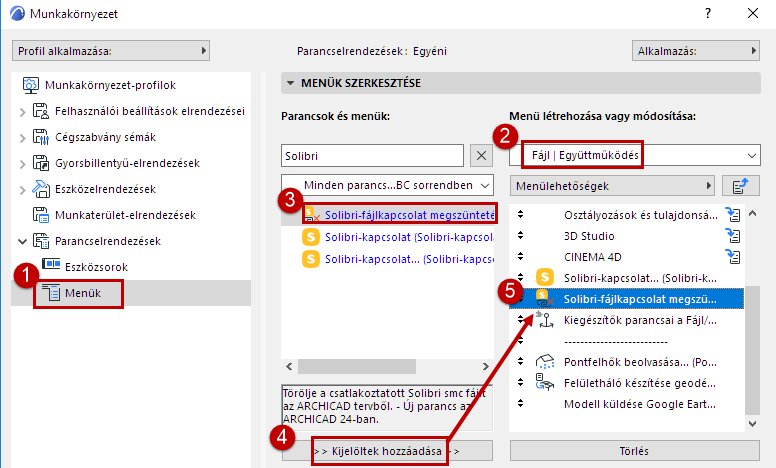Click the Solibri-kapcsolat icon in the right list
776x468 pixels.
(x=546, y=276)
